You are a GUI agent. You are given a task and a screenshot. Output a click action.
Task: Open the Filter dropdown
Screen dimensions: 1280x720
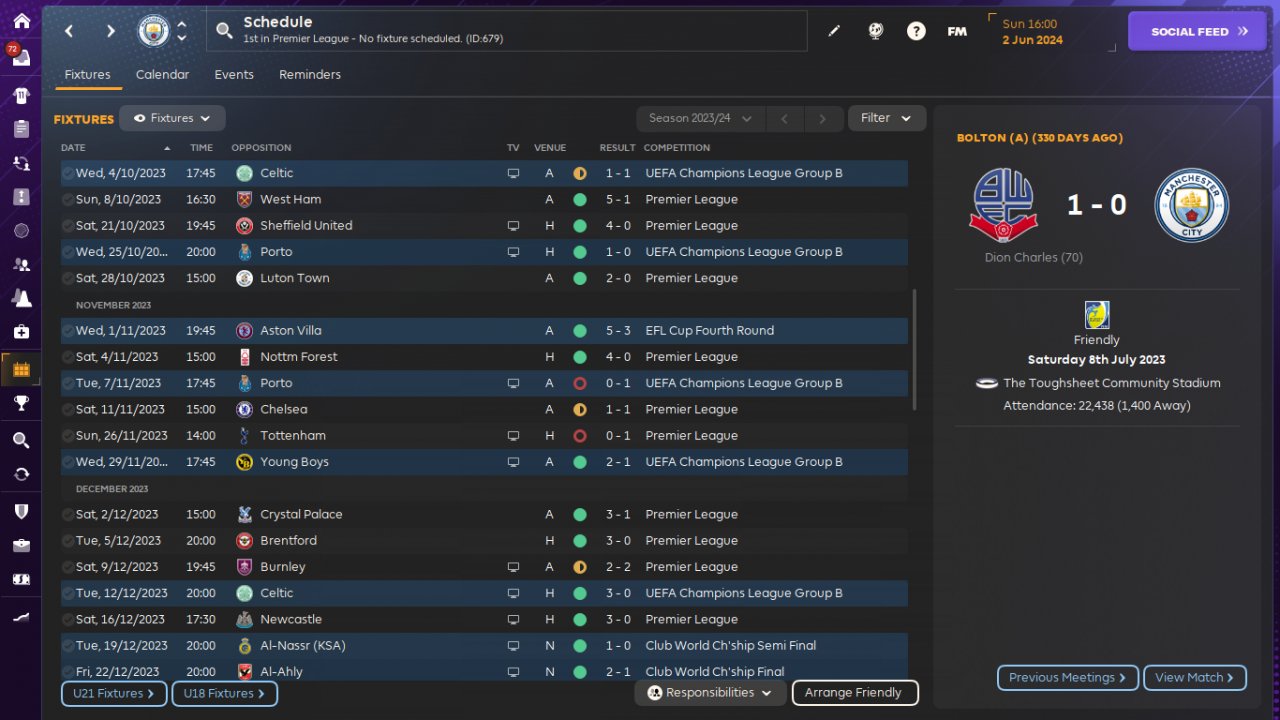[887, 118]
